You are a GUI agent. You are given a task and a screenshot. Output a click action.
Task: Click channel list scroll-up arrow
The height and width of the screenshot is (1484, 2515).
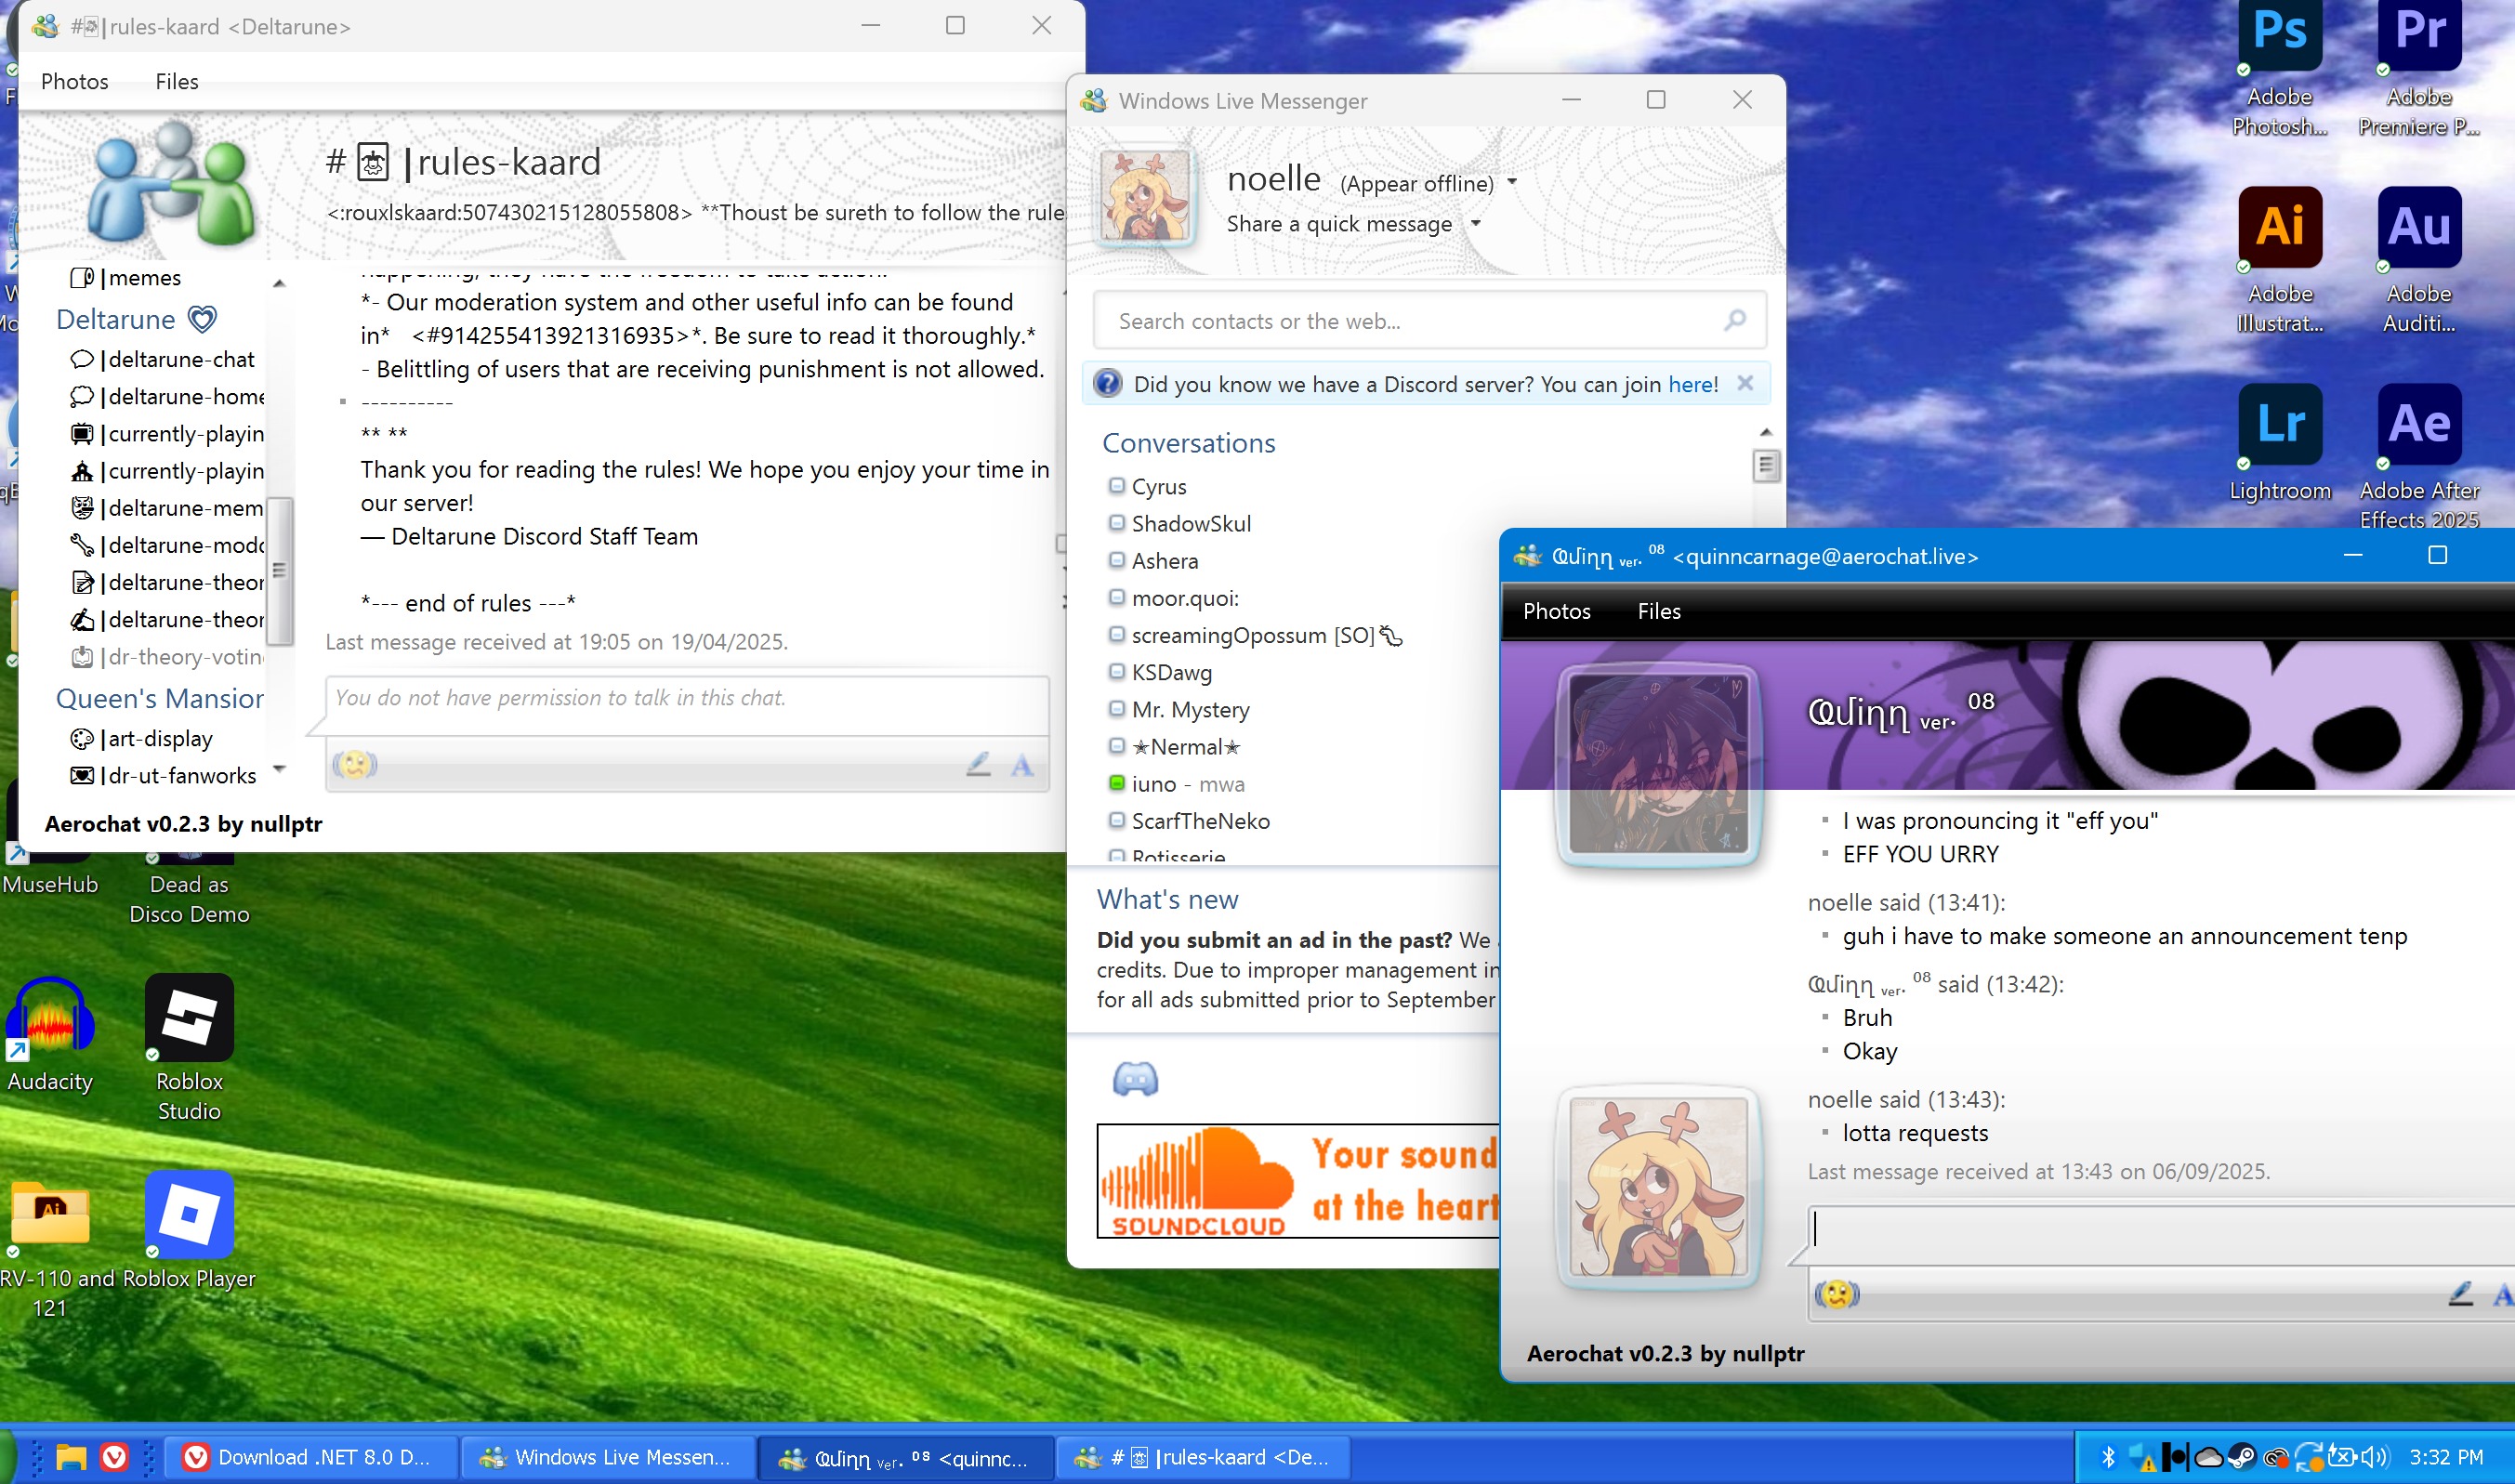click(x=279, y=283)
